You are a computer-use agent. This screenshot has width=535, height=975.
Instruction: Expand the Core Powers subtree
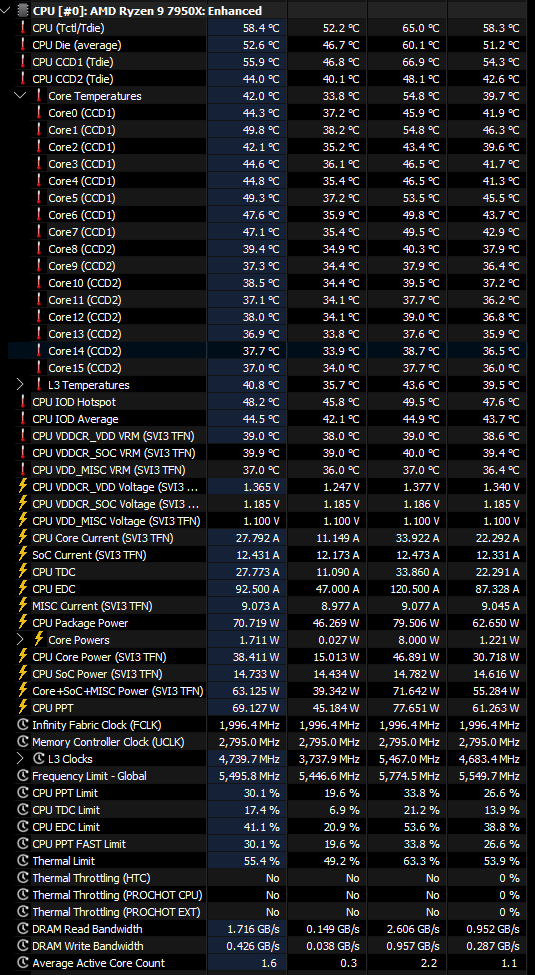point(20,640)
